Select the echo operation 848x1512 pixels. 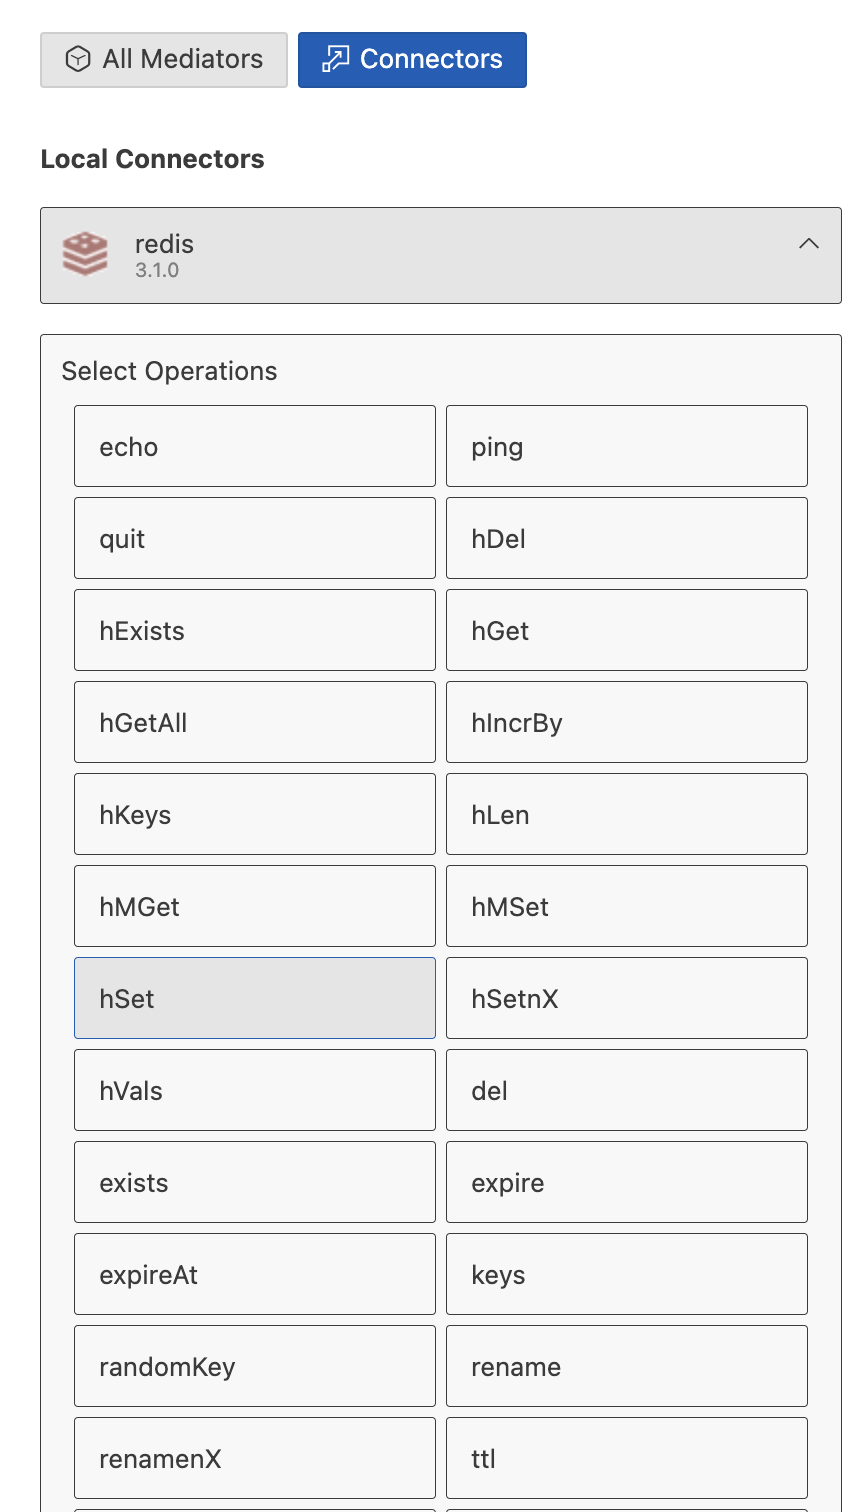255,446
